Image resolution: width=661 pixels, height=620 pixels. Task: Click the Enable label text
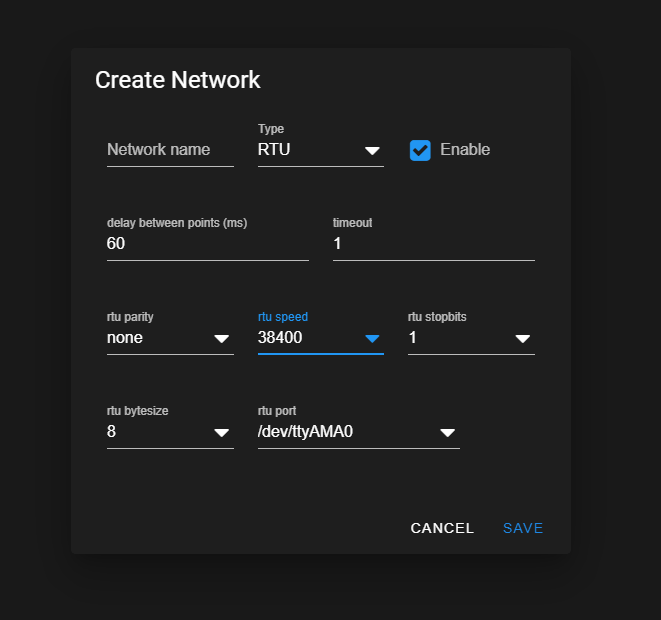tap(465, 150)
